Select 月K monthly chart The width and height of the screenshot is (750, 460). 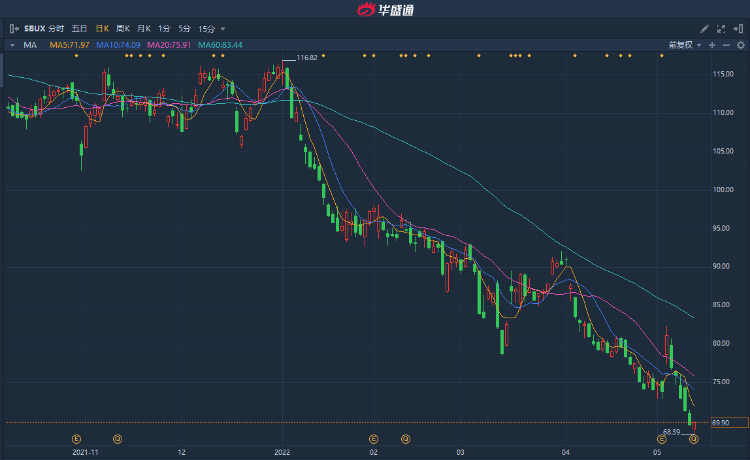pos(146,29)
